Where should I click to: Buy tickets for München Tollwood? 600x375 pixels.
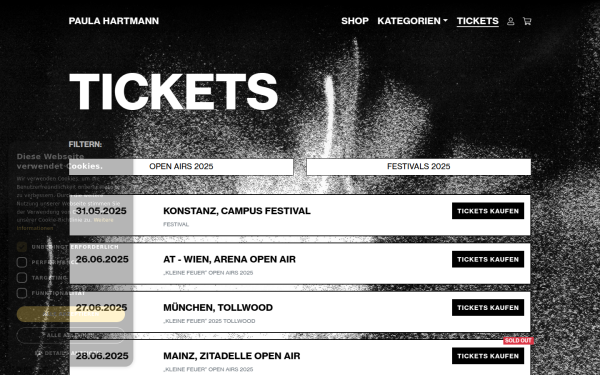click(488, 308)
